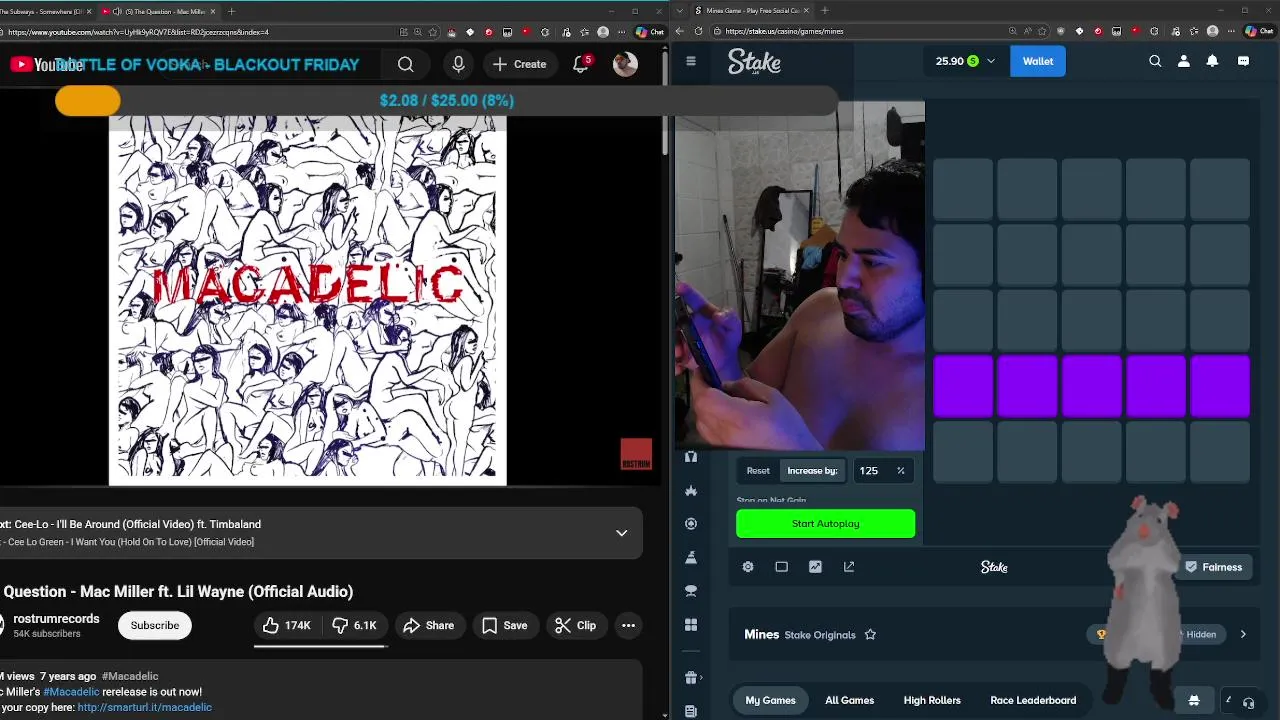The width and height of the screenshot is (1280, 720).
Task: Open Stake support headset icon
Action: point(1248,702)
